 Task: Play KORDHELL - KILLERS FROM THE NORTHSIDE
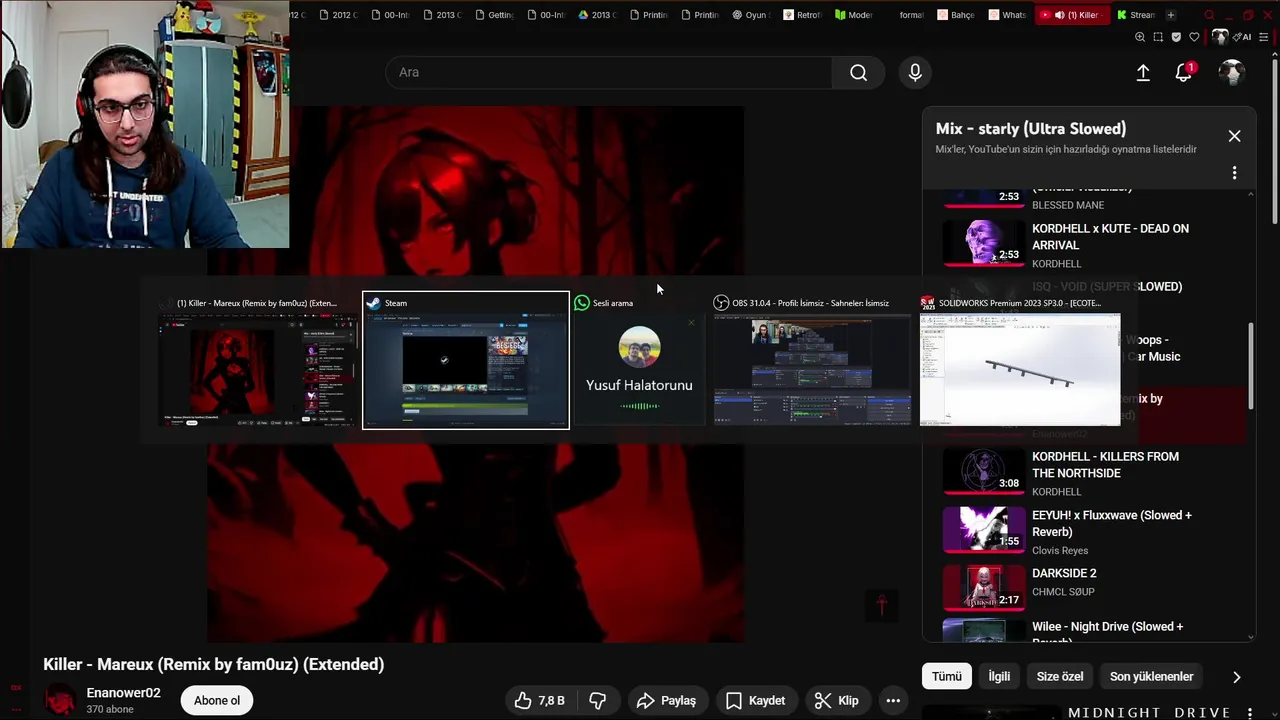pyautogui.click(x=1105, y=465)
